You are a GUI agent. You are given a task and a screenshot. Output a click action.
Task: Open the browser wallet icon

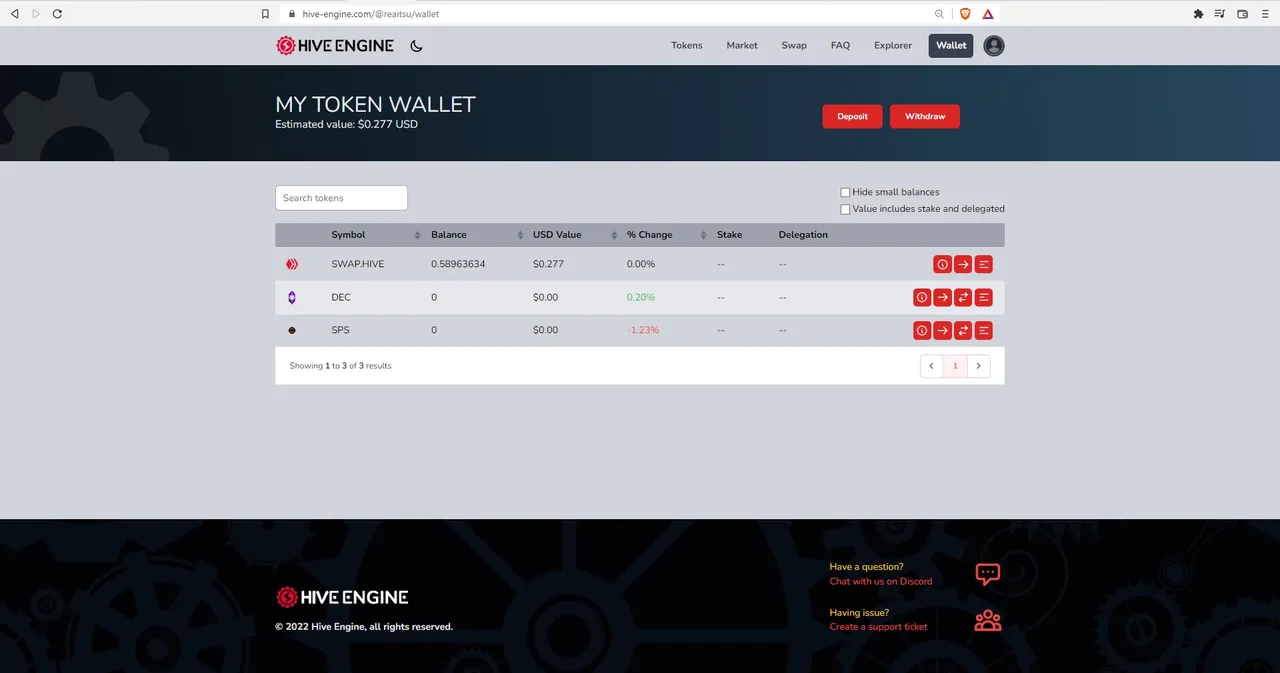(1243, 14)
